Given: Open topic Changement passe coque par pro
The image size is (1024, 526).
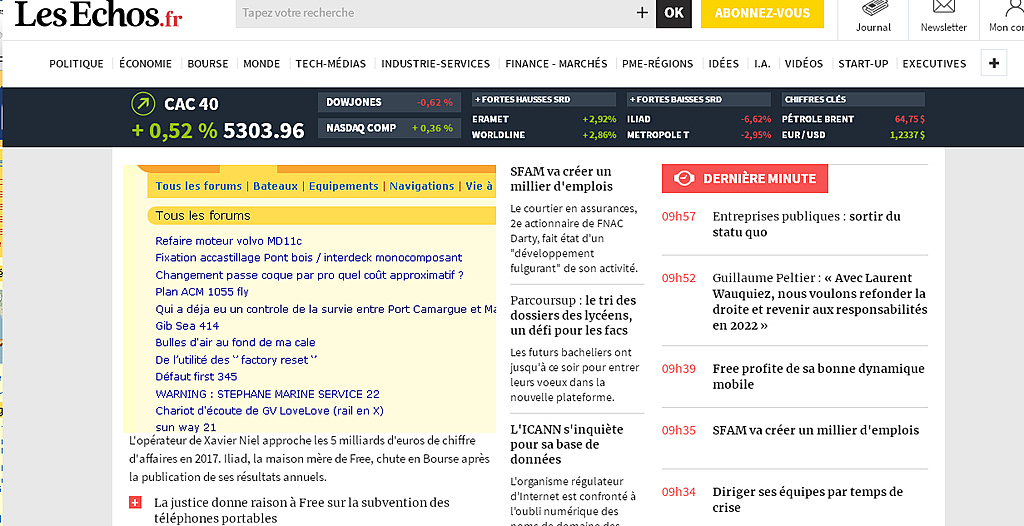Looking at the screenshot, I should pos(310,275).
